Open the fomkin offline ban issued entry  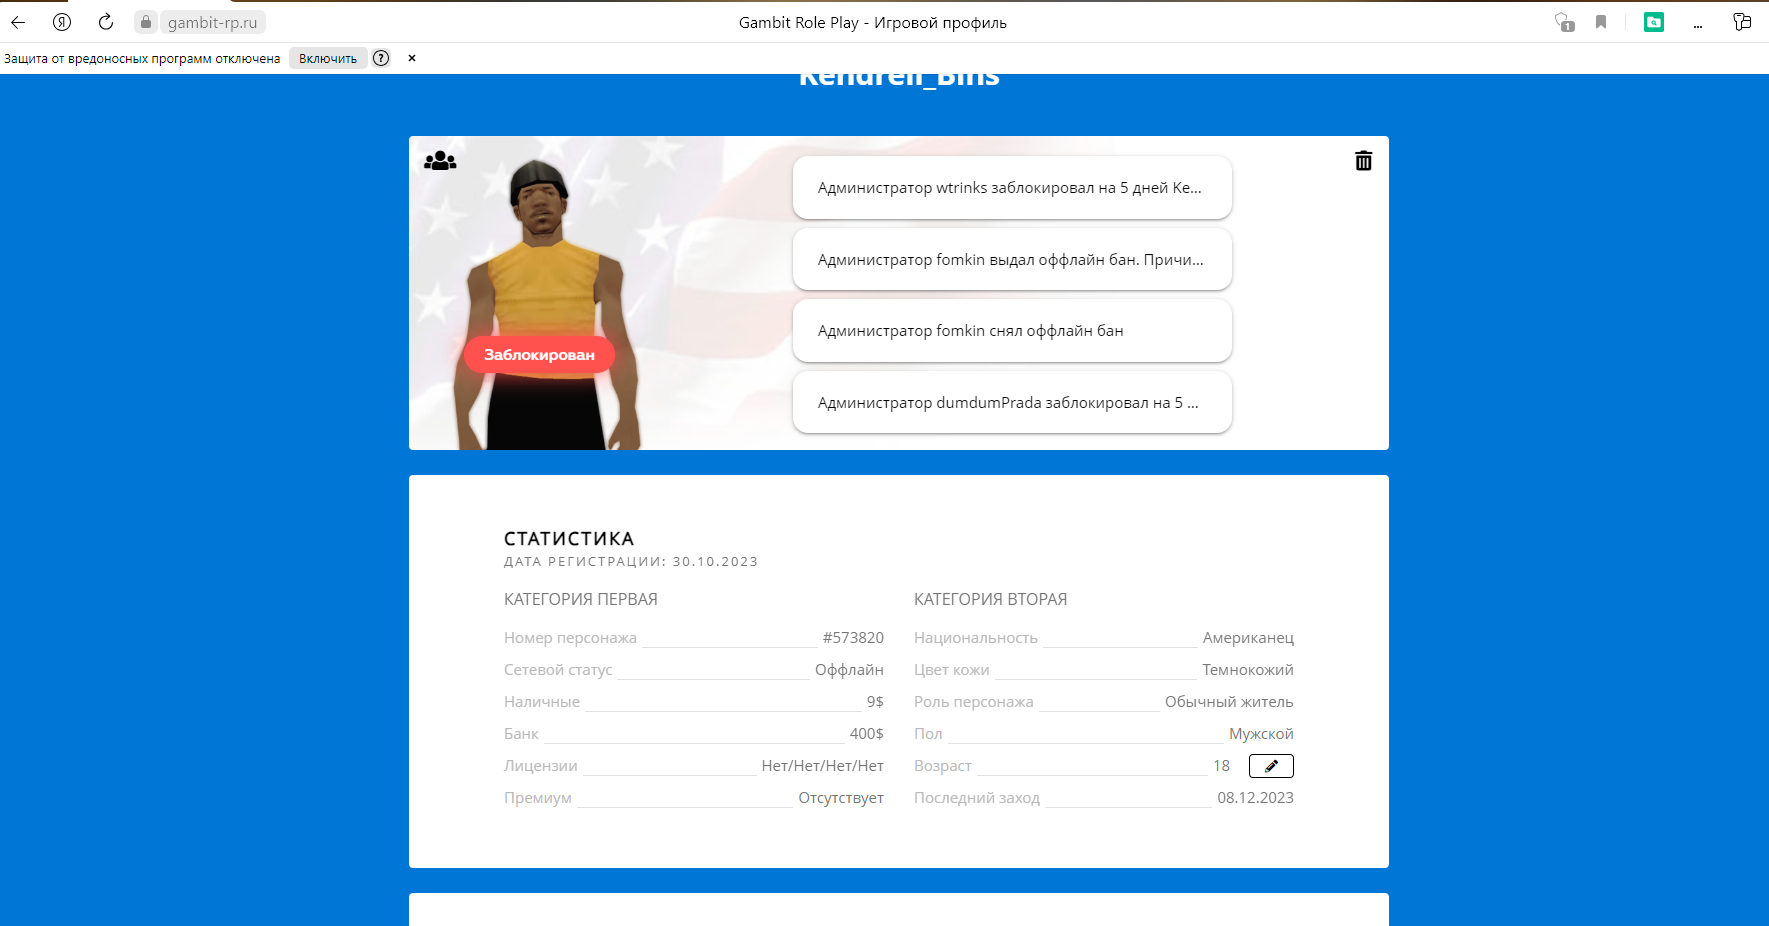click(1011, 260)
